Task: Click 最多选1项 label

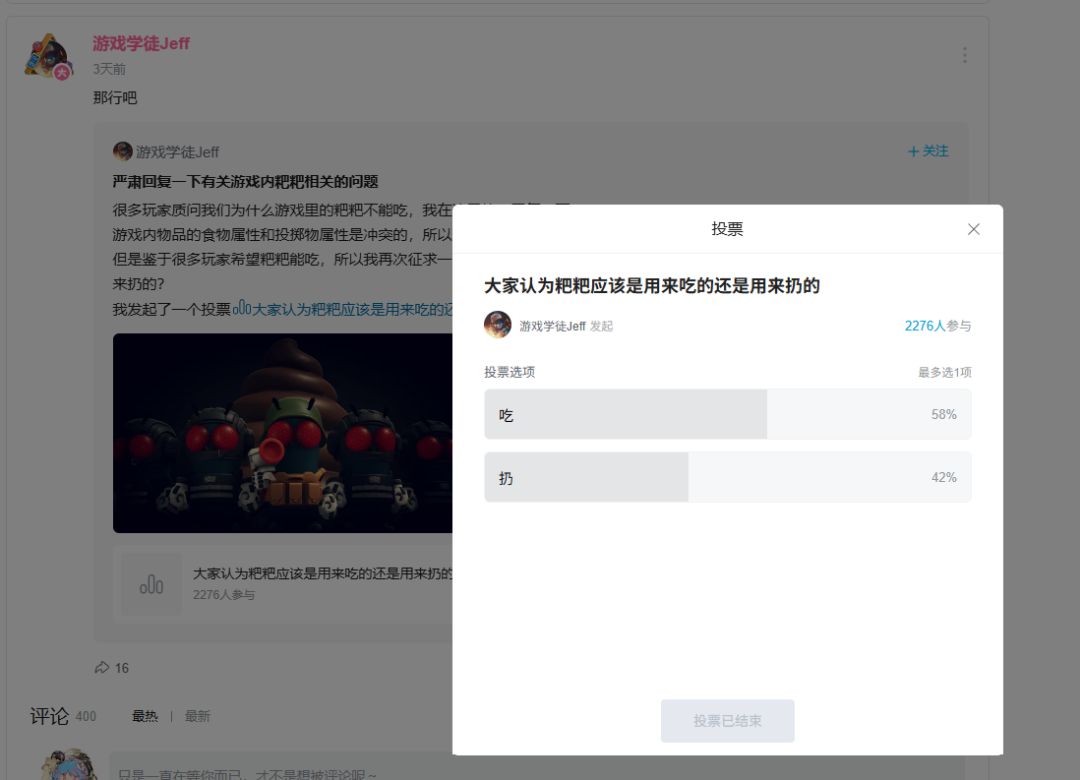Action: tap(944, 372)
